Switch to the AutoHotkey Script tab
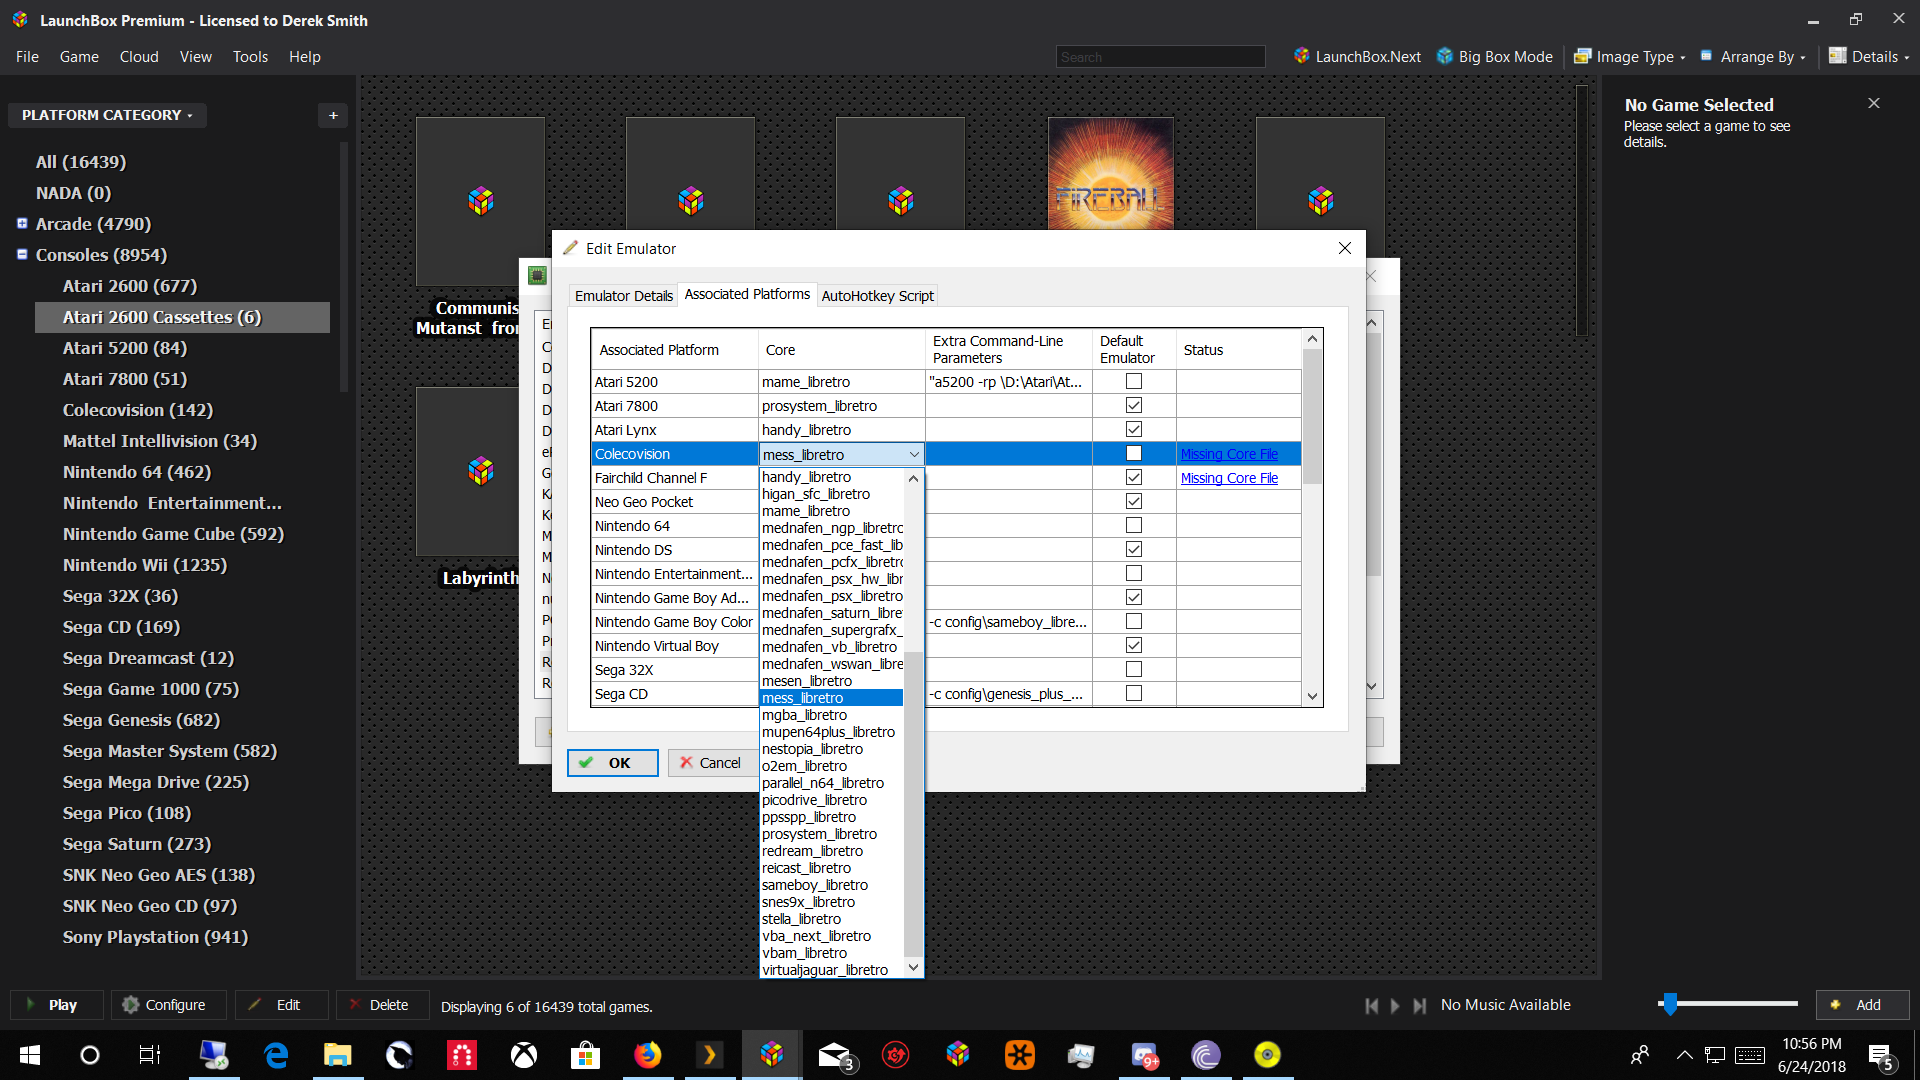The image size is (1920, 1080). (878, 296)
